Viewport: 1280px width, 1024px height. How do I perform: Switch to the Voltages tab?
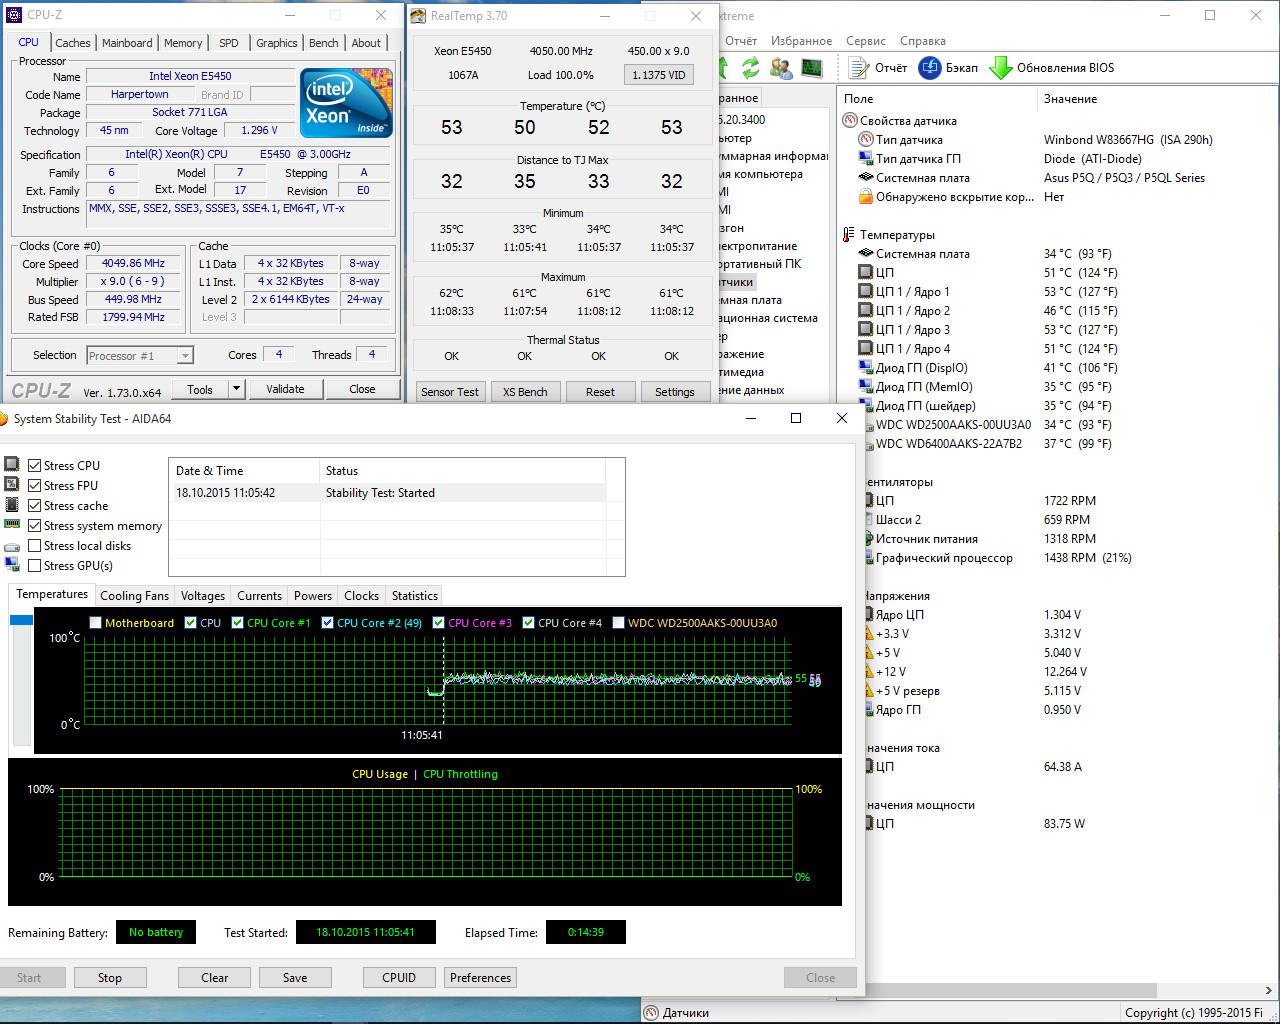tap(203, 596)
